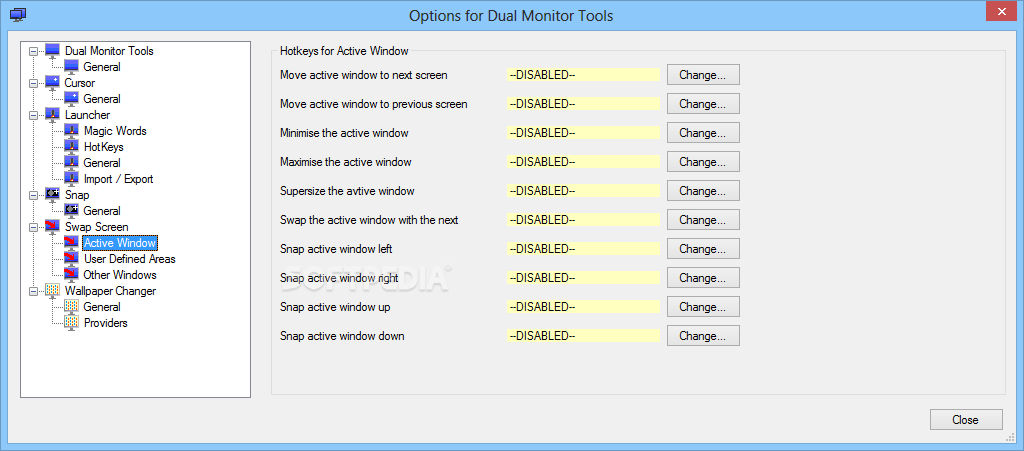
Task: Open the Other Windows page
Action: click(x=120, y=275)
